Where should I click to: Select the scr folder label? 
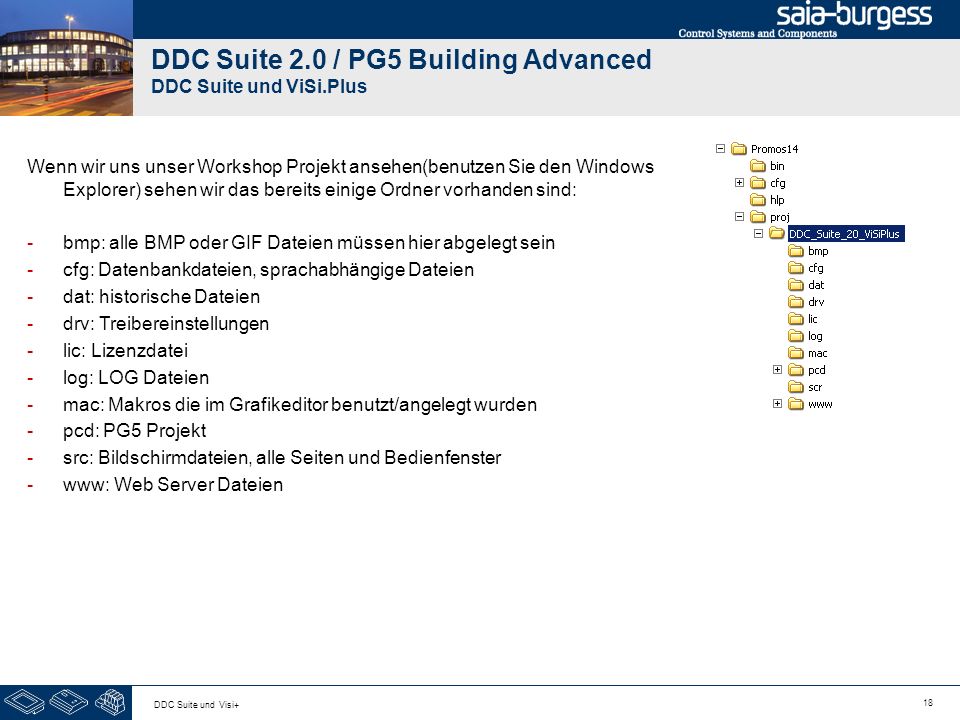coord(815,387)
